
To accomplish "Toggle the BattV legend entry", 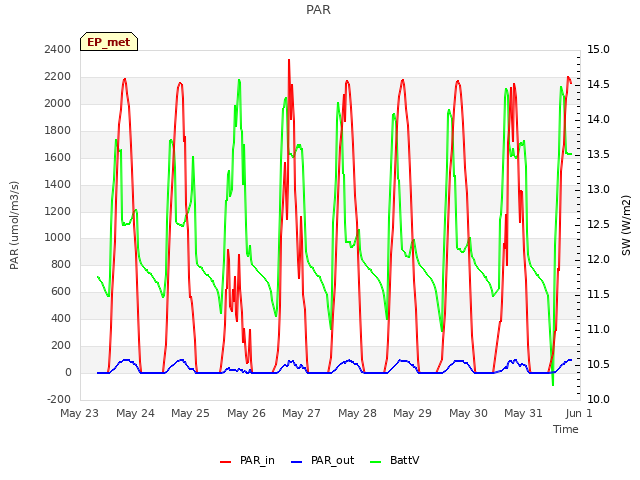I will [394, 460].
